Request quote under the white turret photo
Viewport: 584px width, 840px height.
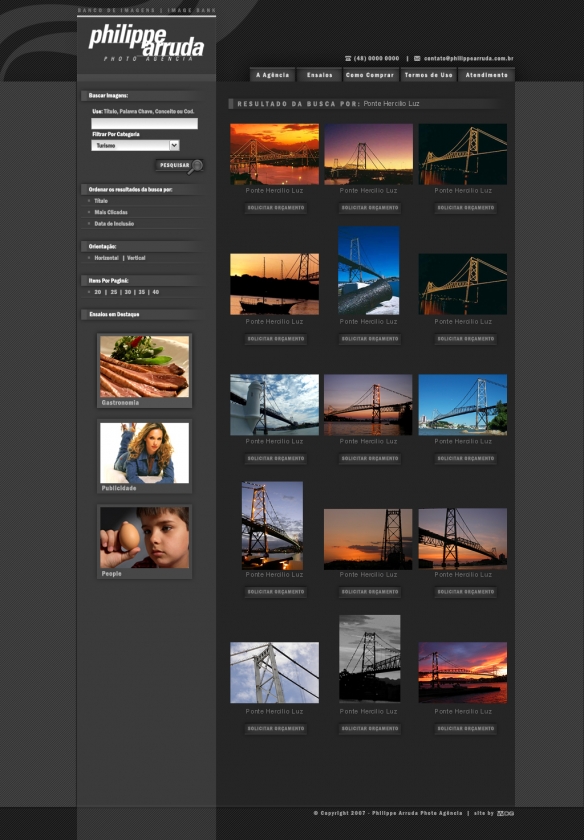coord(276,459)
